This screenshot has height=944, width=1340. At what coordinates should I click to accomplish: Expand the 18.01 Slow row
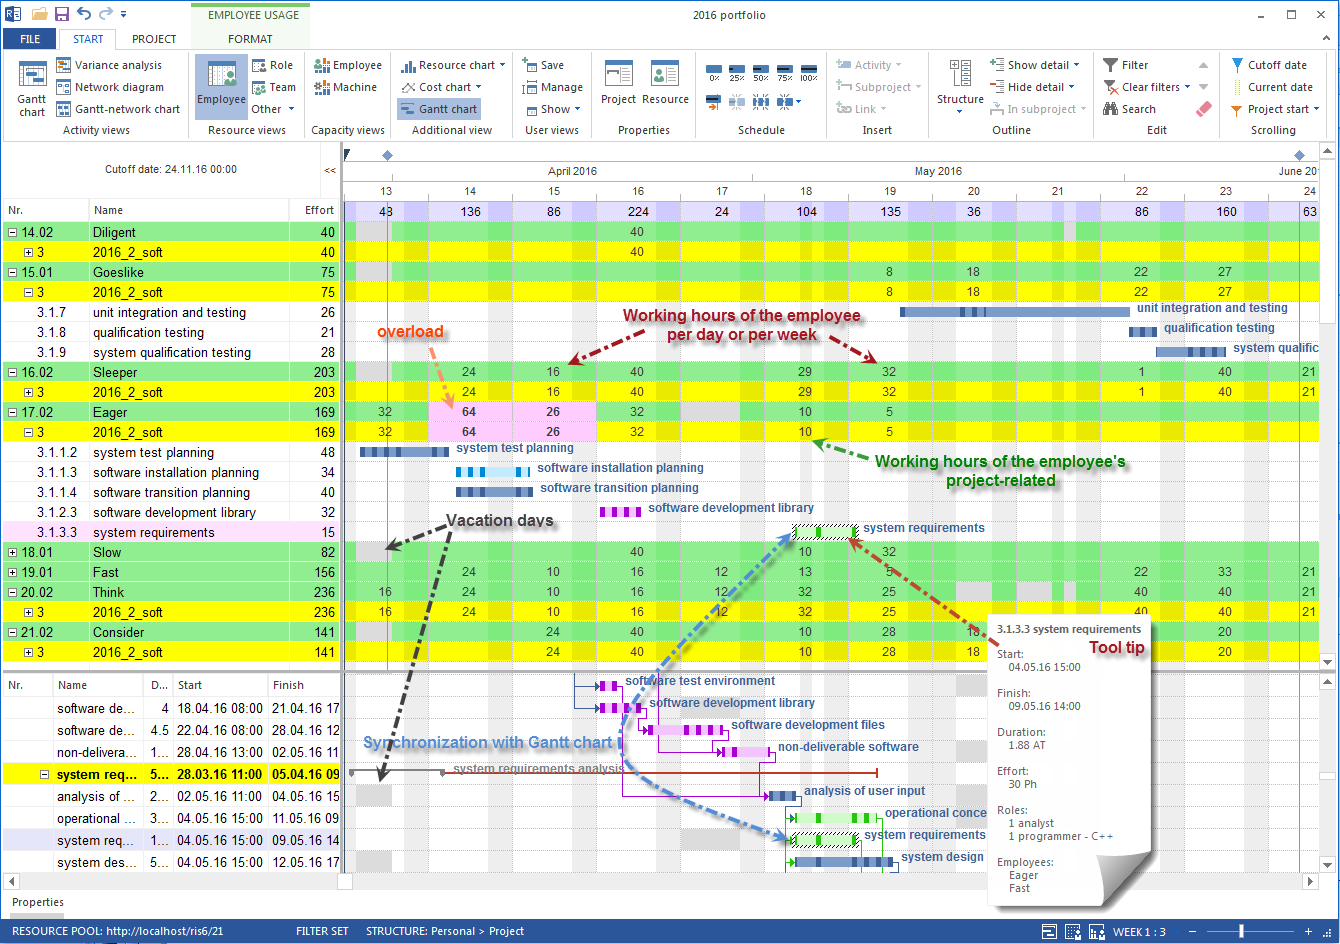point(13,552)
